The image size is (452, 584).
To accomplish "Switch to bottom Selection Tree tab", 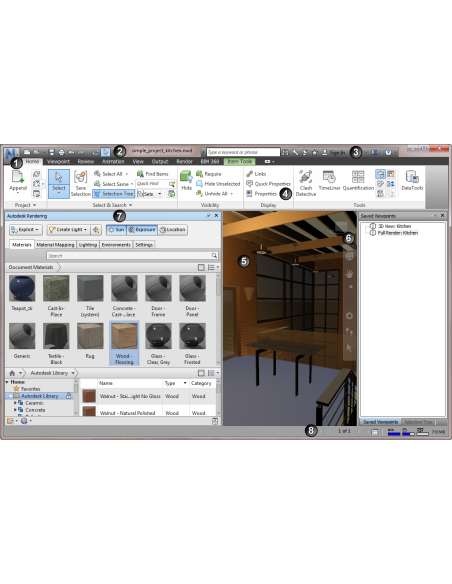I will [x=418, y=422].
